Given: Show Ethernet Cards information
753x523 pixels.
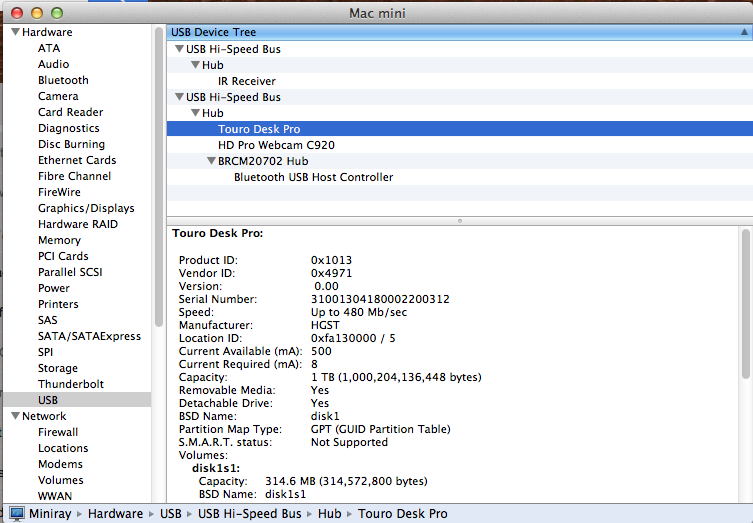Looking at the screenshot, I should 77,160.
